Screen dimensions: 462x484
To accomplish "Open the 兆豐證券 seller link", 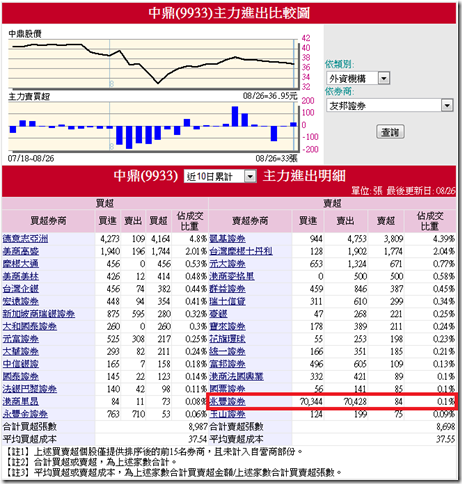I will 228,402.
